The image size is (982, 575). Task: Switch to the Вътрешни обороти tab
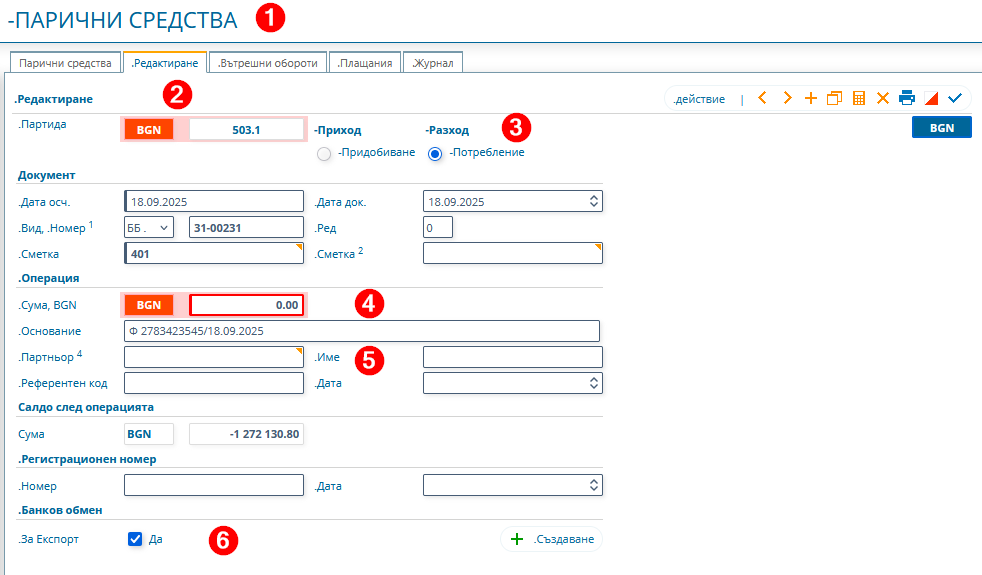[x=268, y=63]
